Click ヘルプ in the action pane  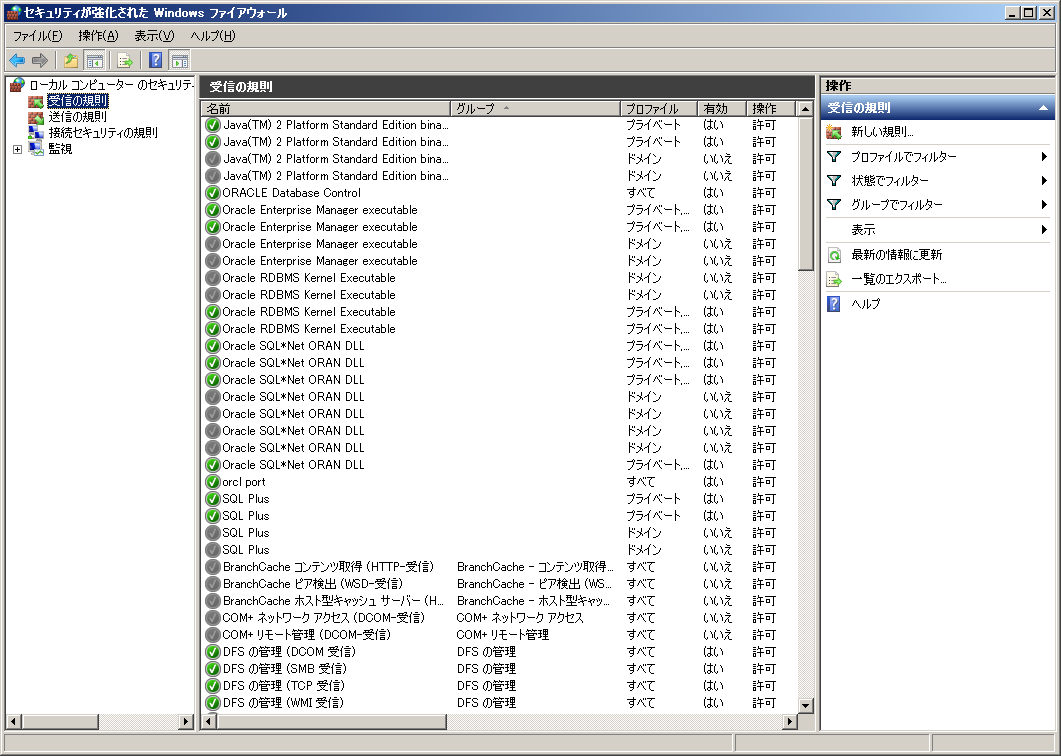click(865, 304)
